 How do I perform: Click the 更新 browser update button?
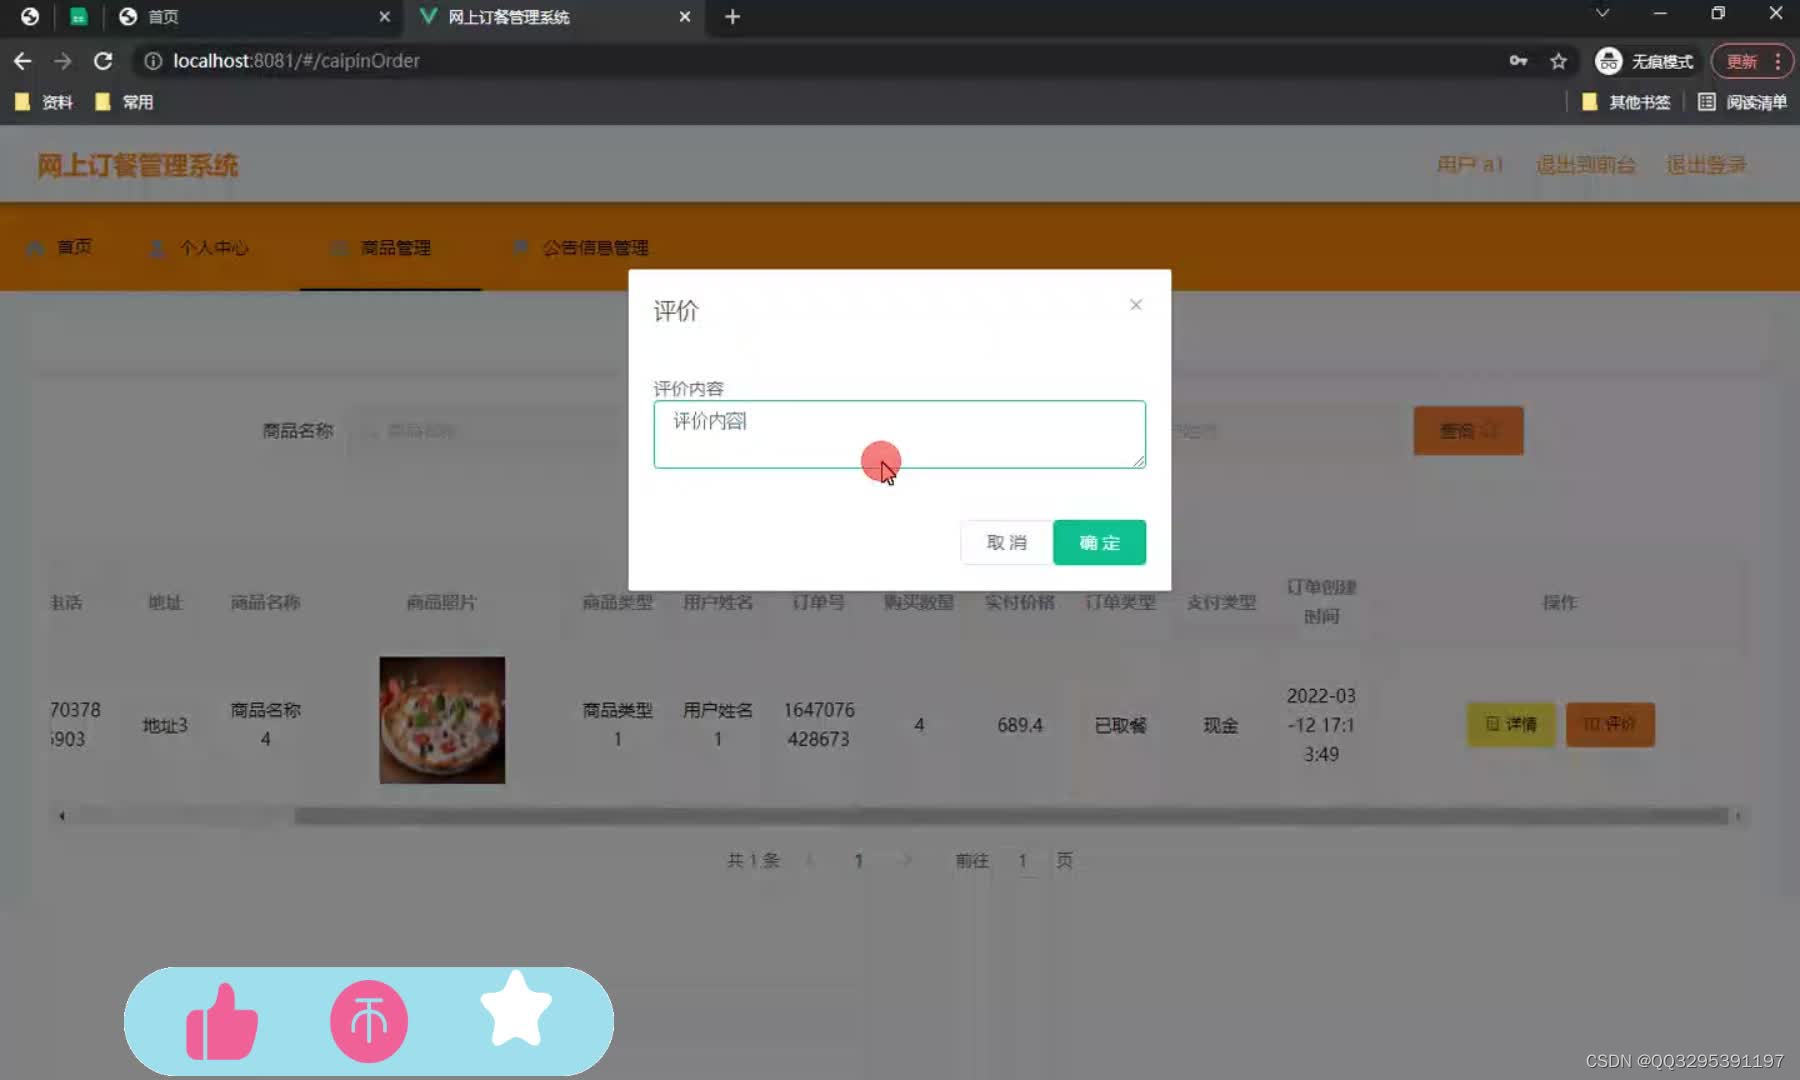1741,61
